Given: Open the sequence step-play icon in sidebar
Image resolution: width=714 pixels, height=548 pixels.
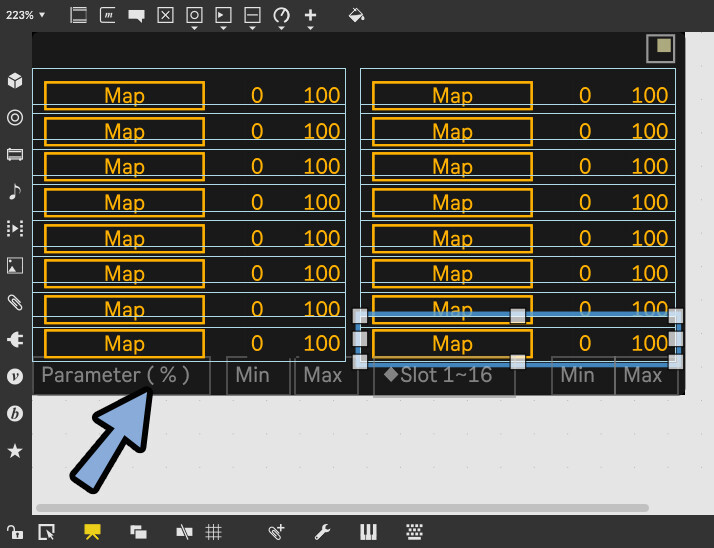Looking at the screenshot, I should [x=15, y=228].
